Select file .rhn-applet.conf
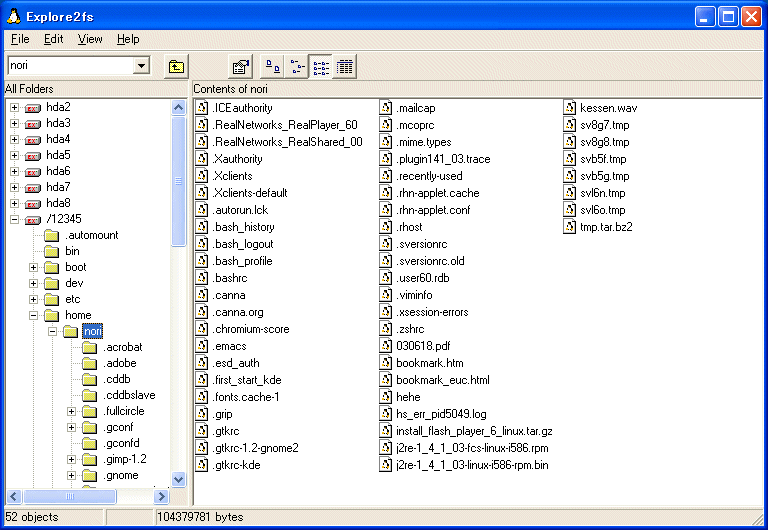The width and height of the screenshot is (768, 530). point(433,210)
